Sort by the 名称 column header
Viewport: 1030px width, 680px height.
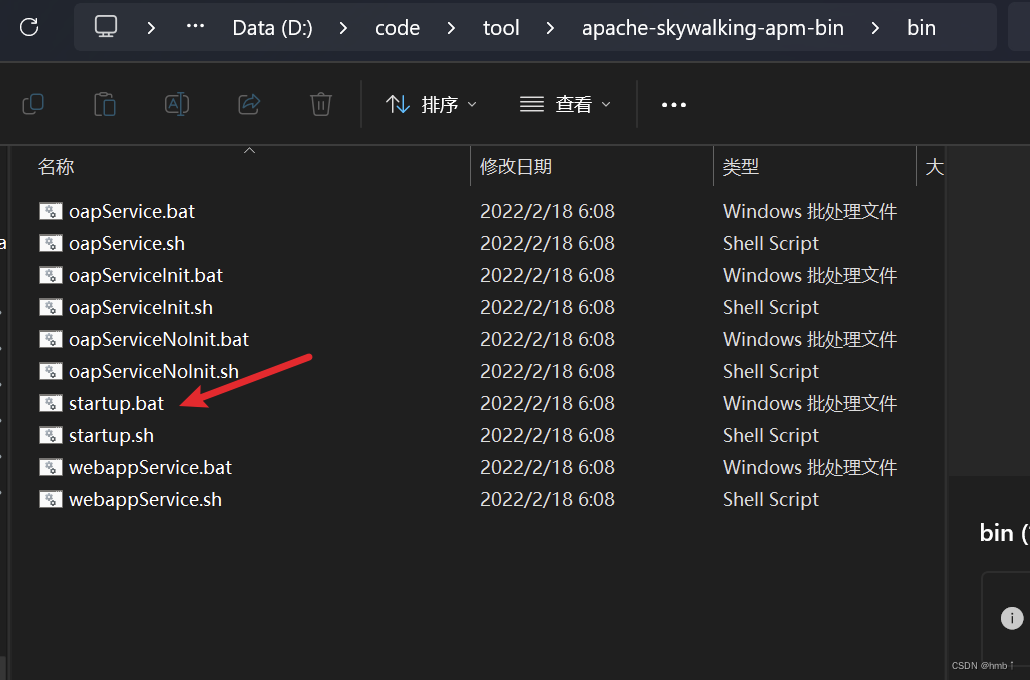56,166
